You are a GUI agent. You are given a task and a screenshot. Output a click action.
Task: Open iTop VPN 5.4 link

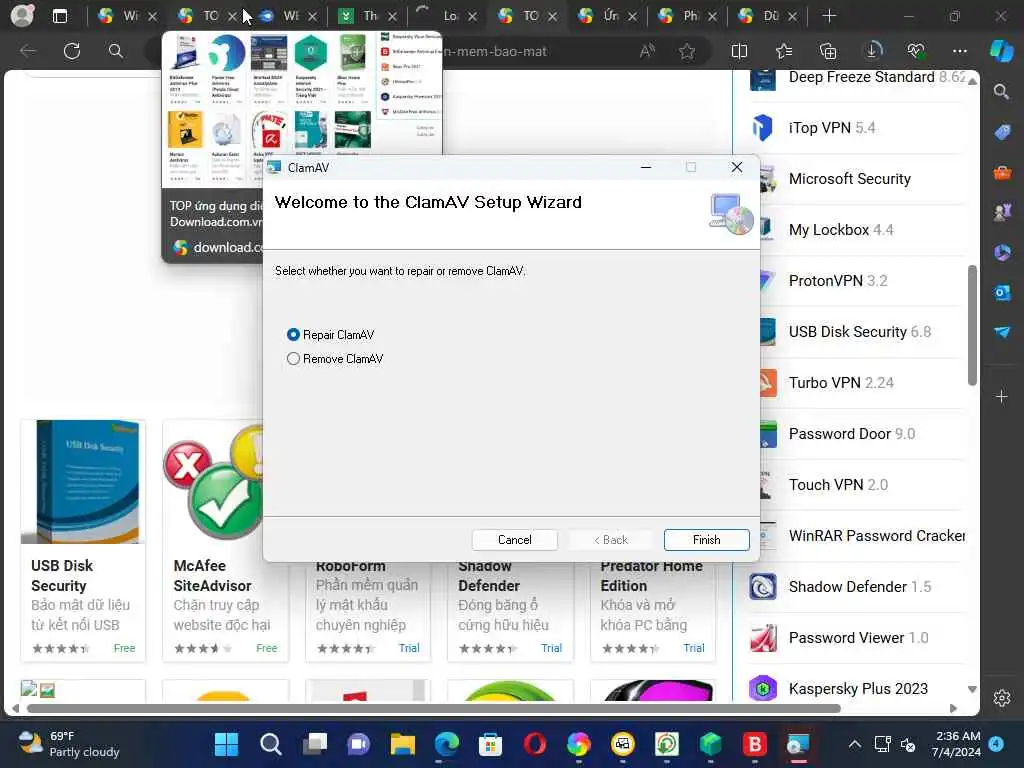point(831,127)
